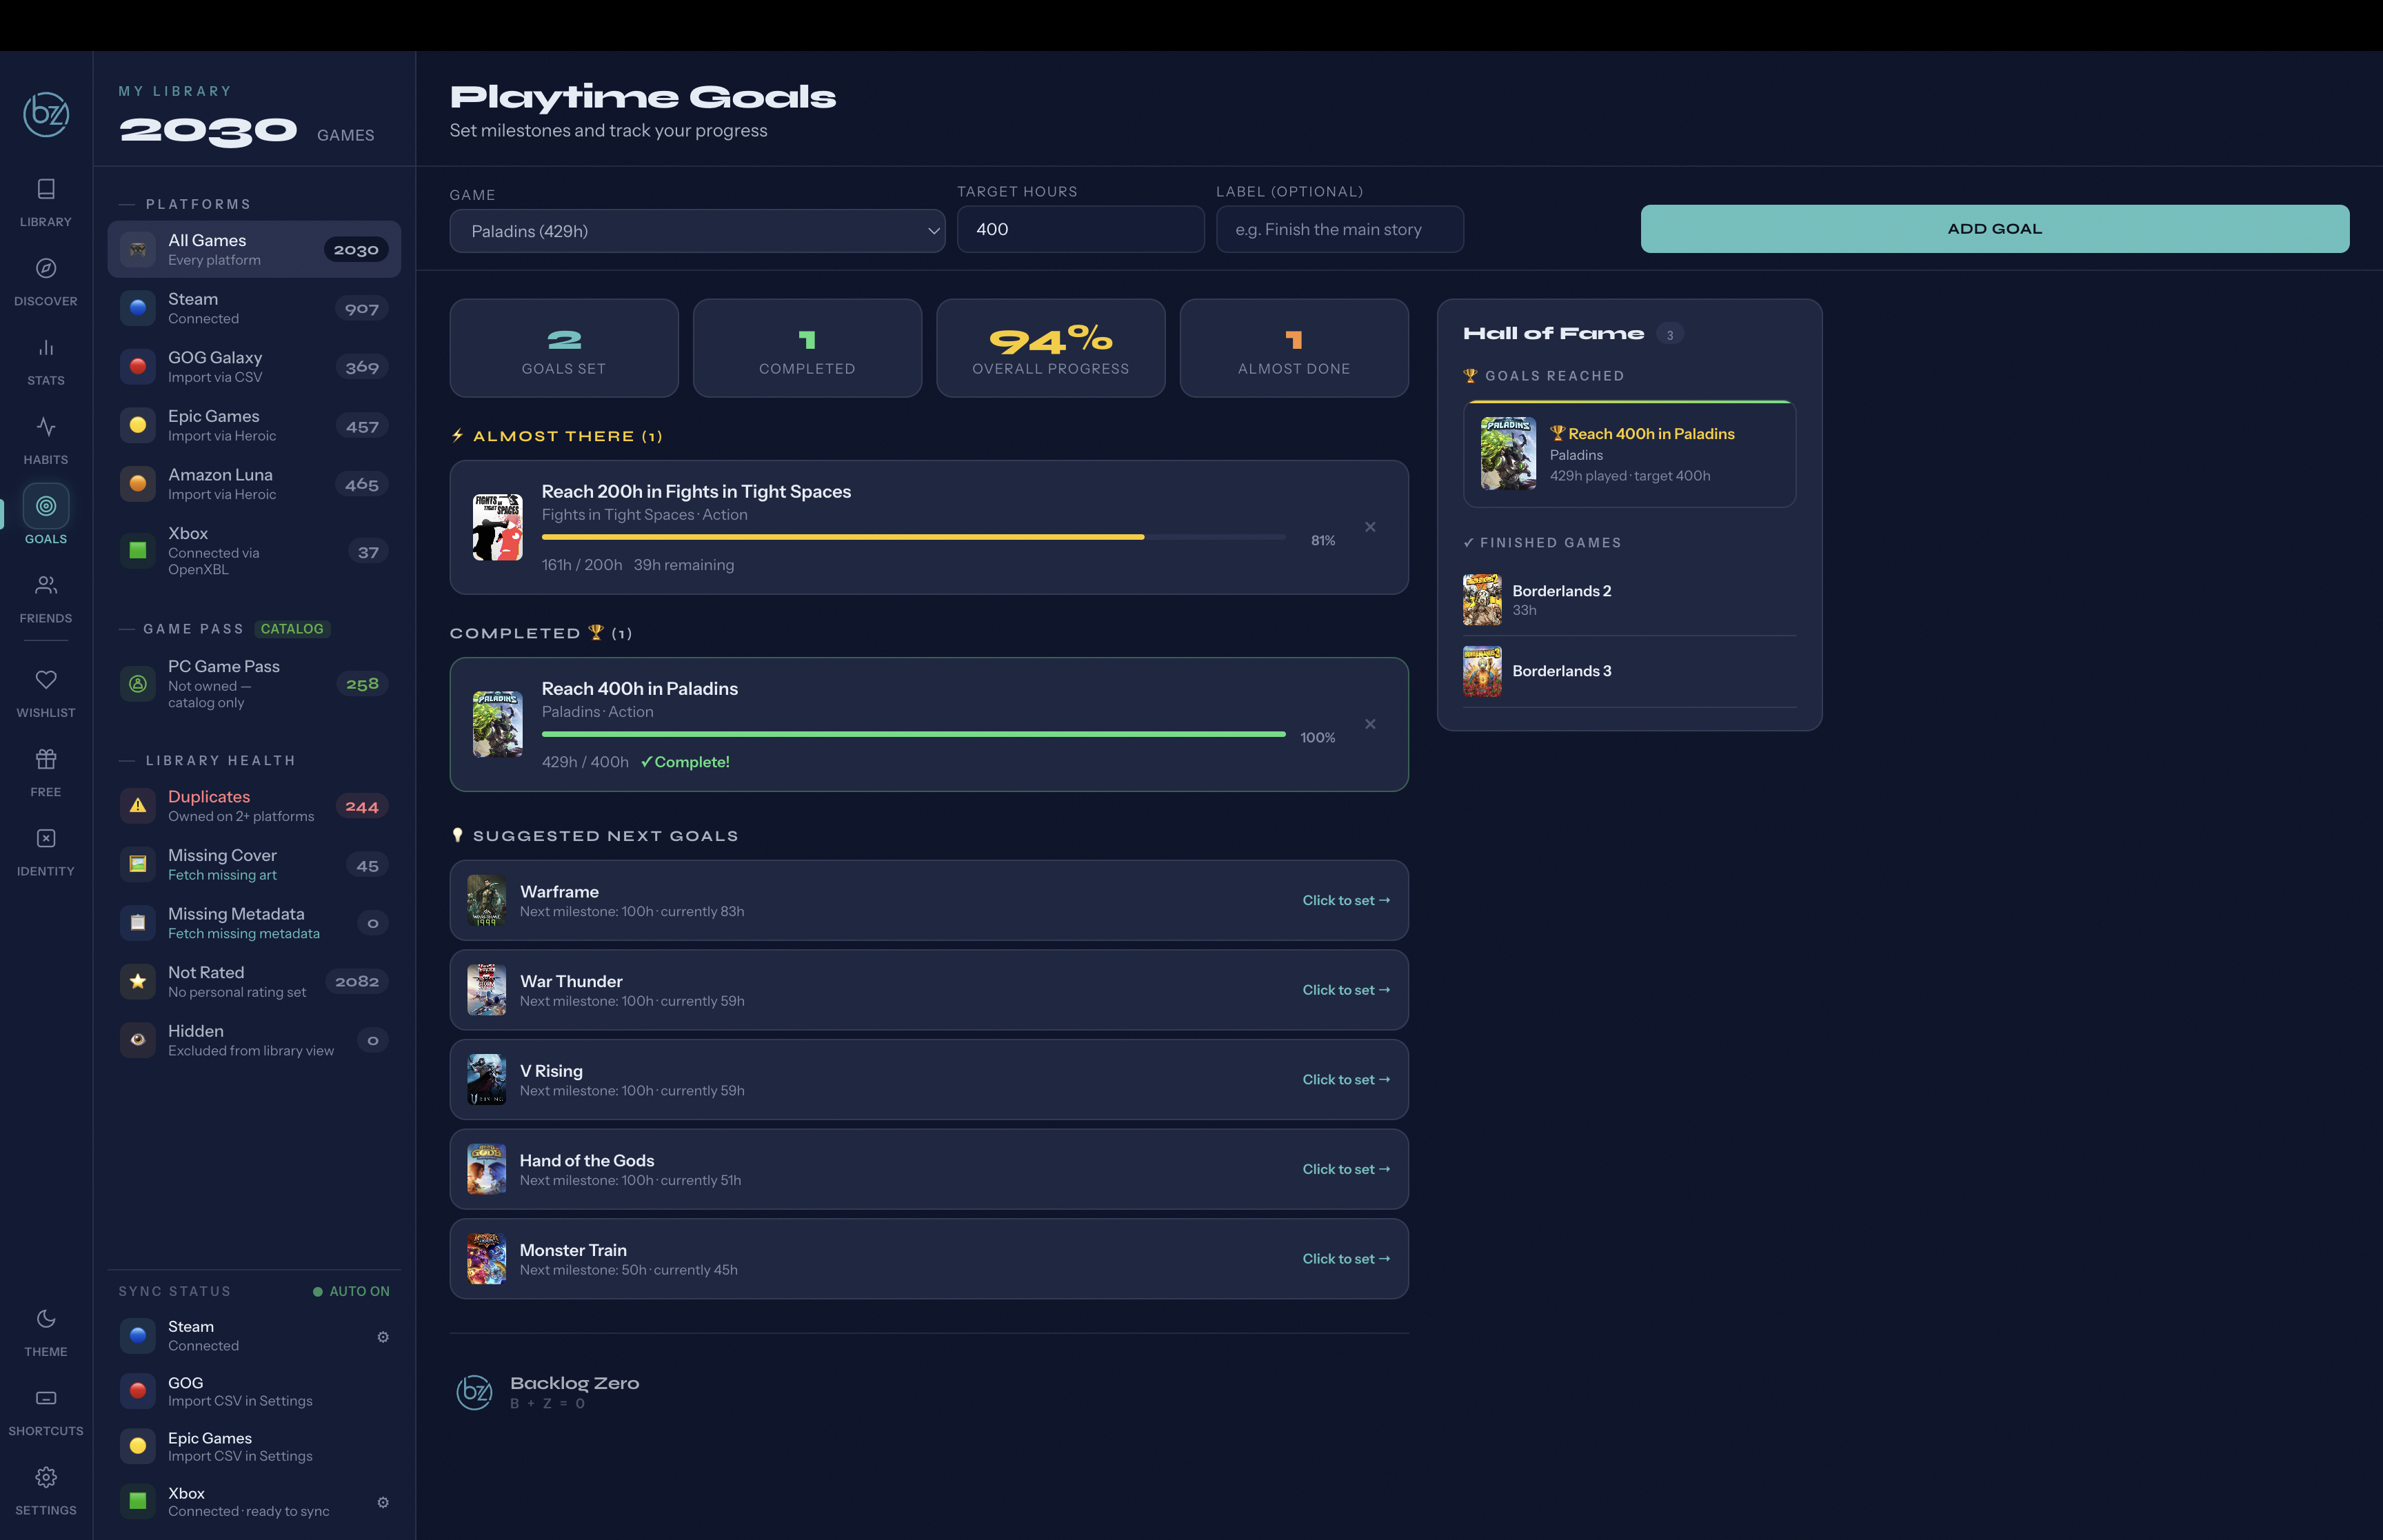The image size is (2383, 1540).
Task: Open the Discover compass icon
Action: pyautogui.click(x=46, y=268)
